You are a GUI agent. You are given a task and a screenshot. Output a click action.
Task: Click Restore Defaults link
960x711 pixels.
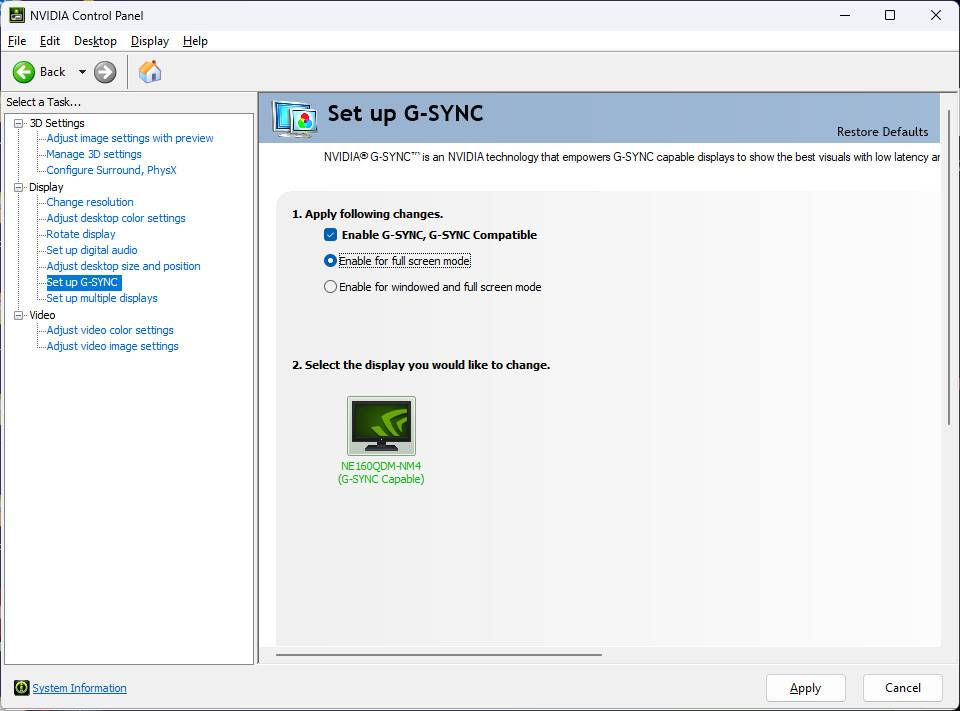pyautogui.click(x=882, y=132)
